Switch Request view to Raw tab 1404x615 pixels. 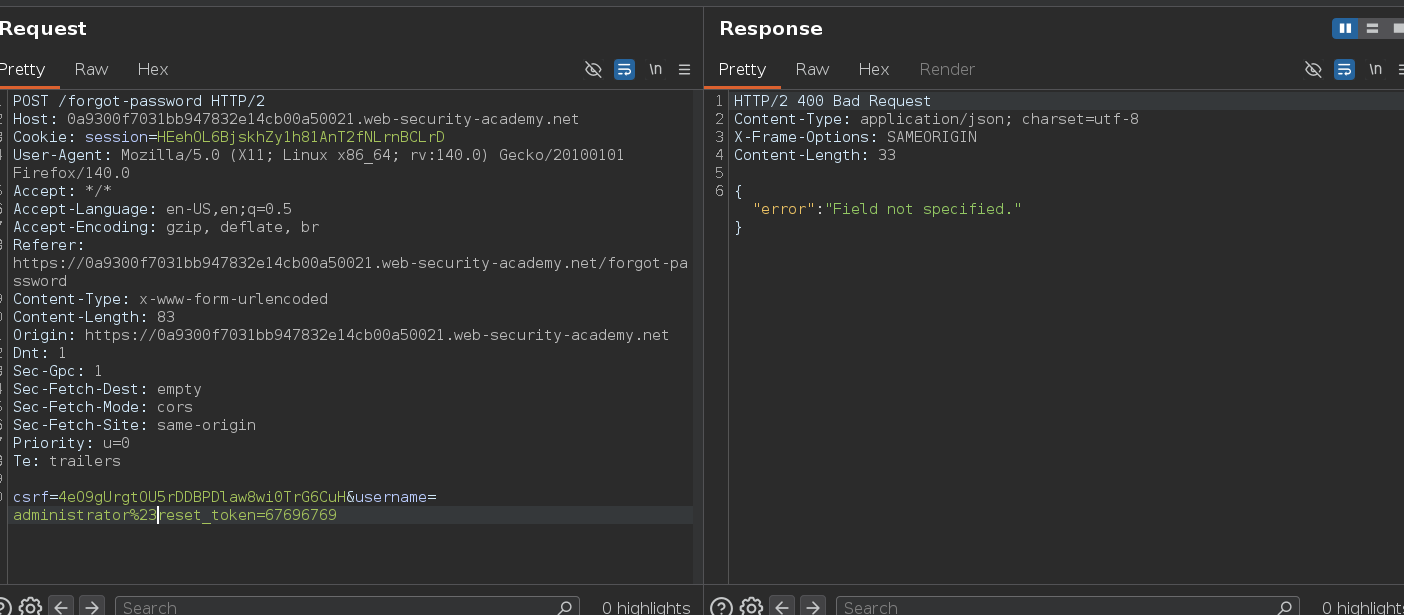(x=91, y=69)
